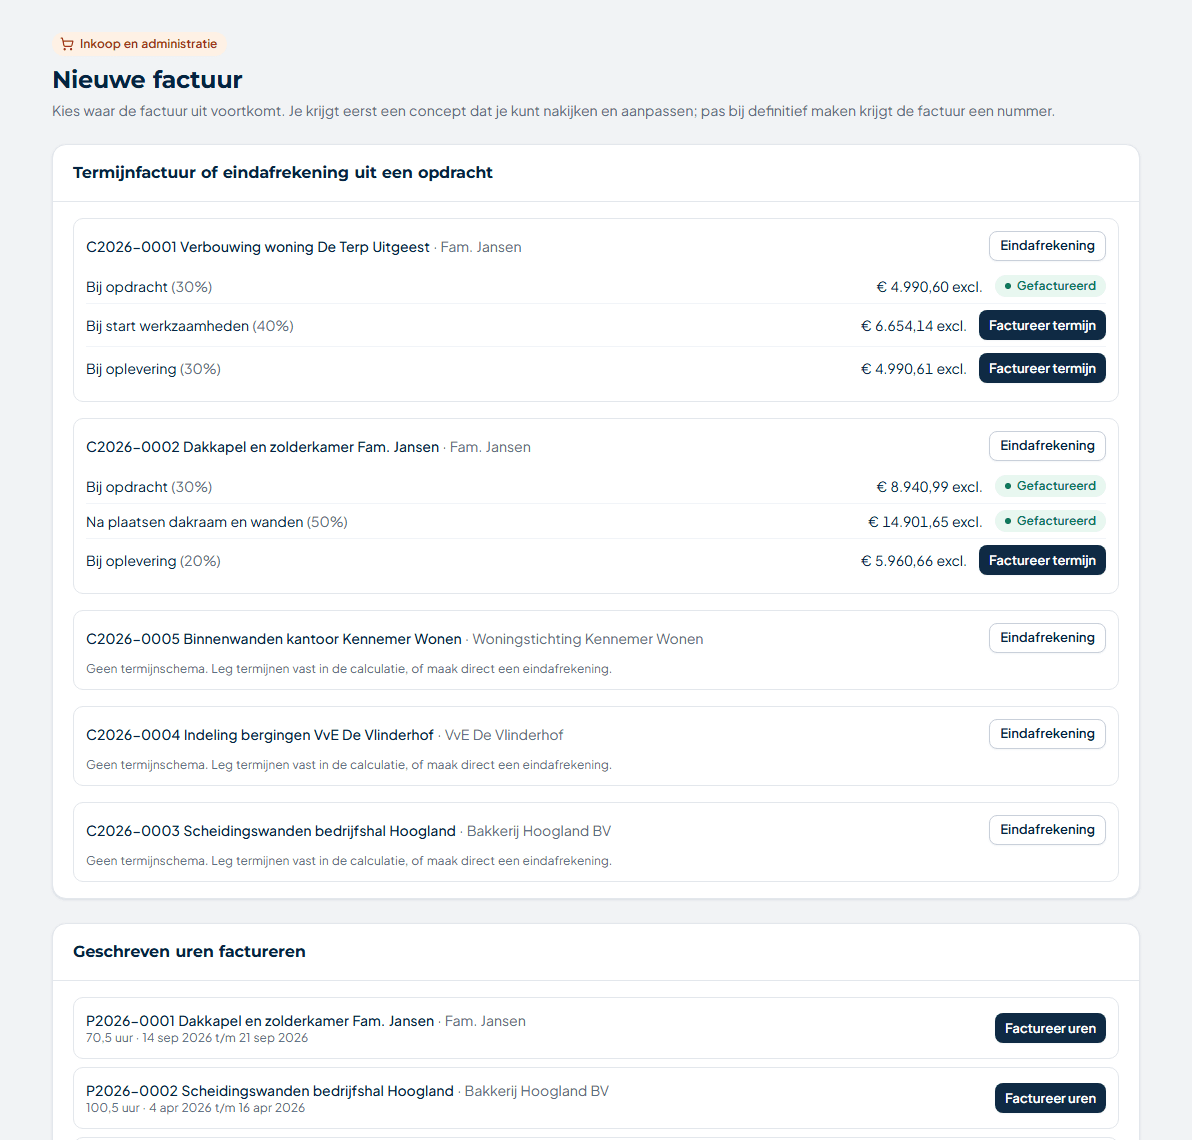Image resolution: width=1192 pixels, height=1140 pixels.
Task: Factureer termijn for C2026-0001 Bij oplevering 30%
Action: [x=1041, y=369]
